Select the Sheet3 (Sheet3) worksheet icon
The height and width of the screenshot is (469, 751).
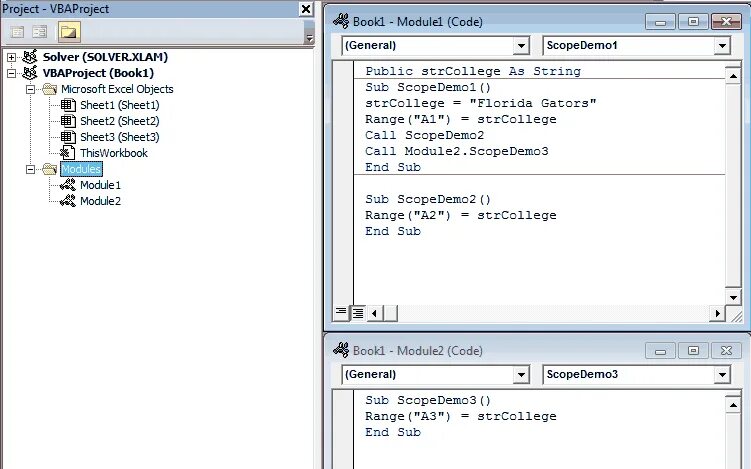tap(68, 137)
